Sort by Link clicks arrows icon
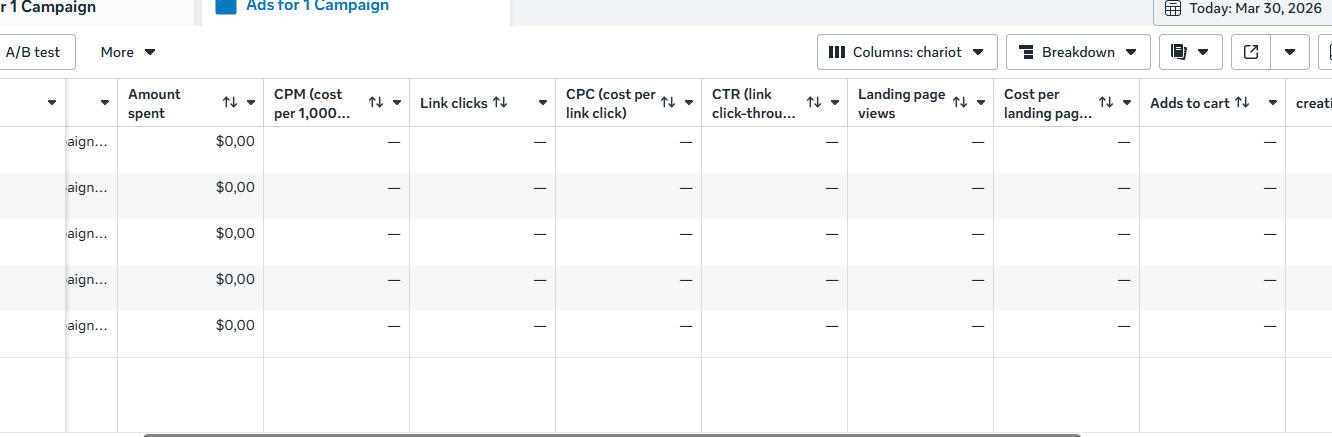Viewport: 1332px width, 437px height. [x=500, y=103]
